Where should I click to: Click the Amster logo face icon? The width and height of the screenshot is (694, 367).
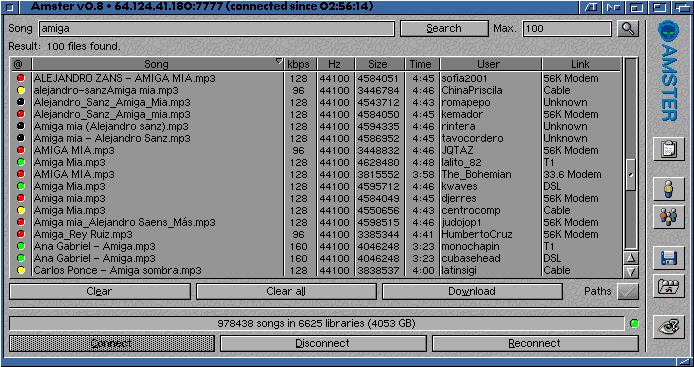click(668, 31)
